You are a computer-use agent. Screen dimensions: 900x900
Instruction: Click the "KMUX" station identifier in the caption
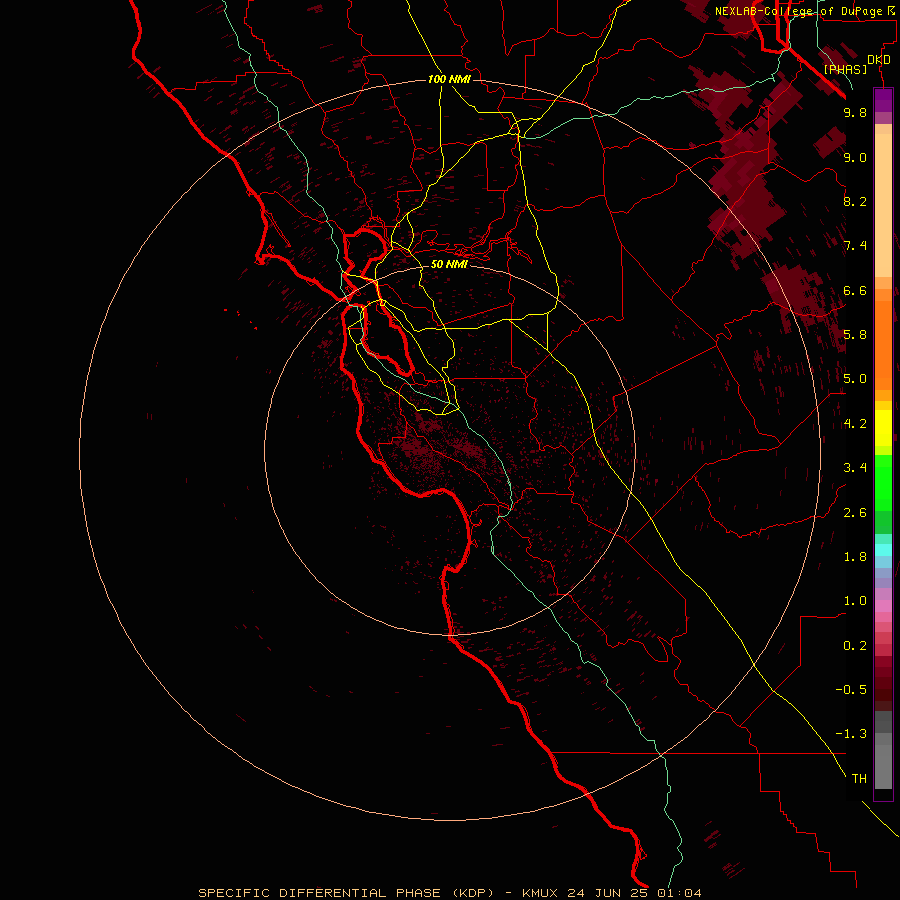tap(540, 893)
